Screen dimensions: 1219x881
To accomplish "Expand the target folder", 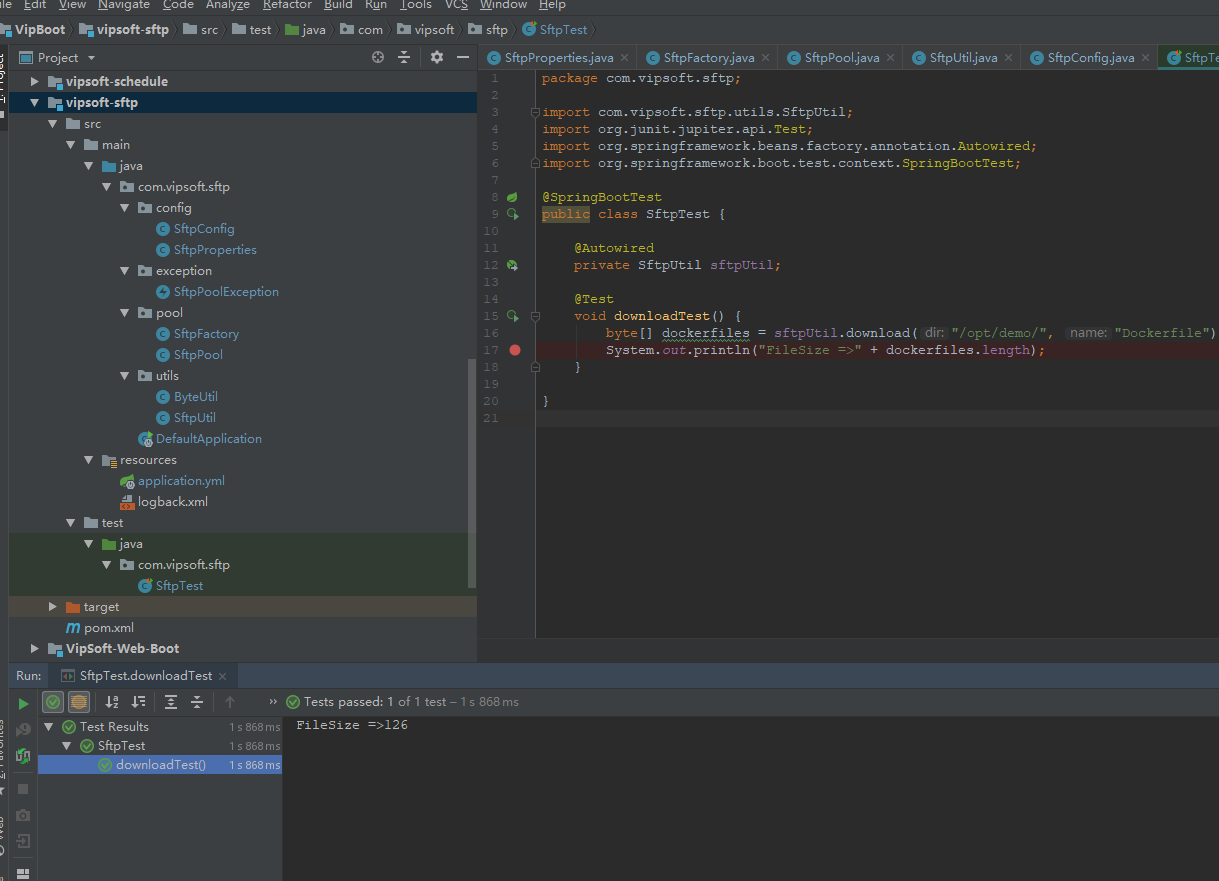I will pyautogui.click(x=53, y=607).
